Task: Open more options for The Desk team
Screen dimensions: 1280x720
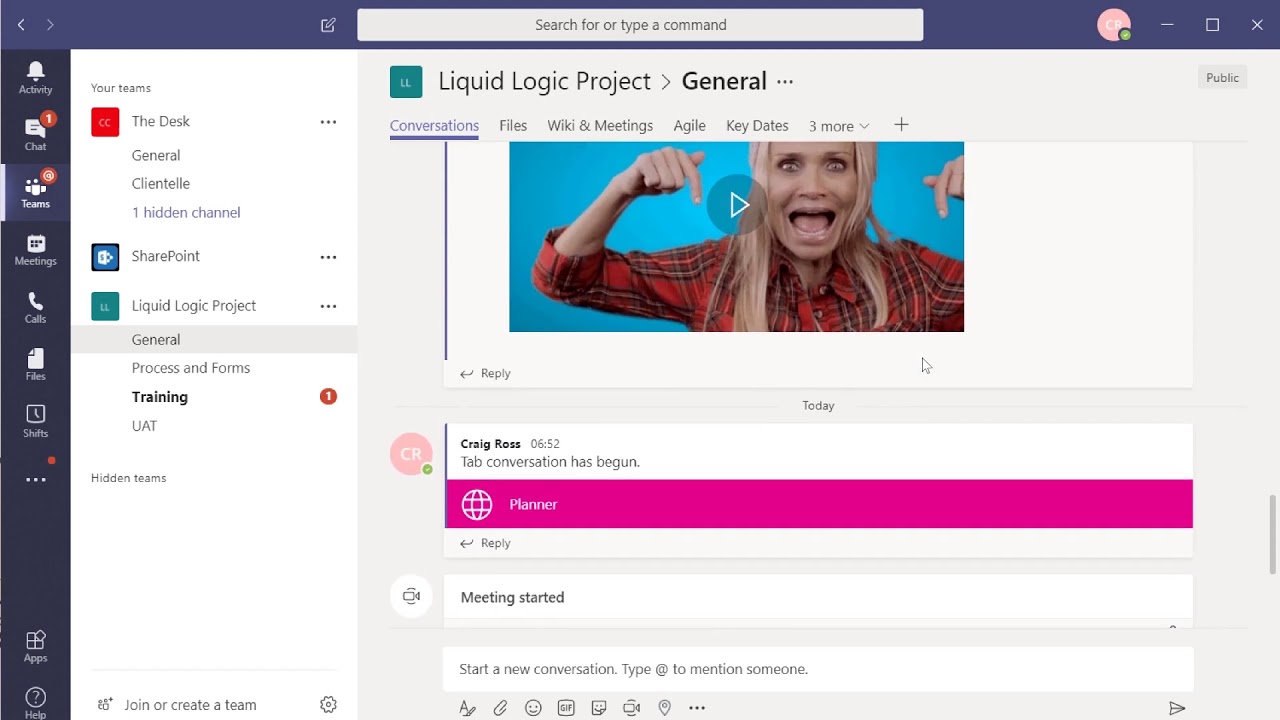Action: pos(328,122)
